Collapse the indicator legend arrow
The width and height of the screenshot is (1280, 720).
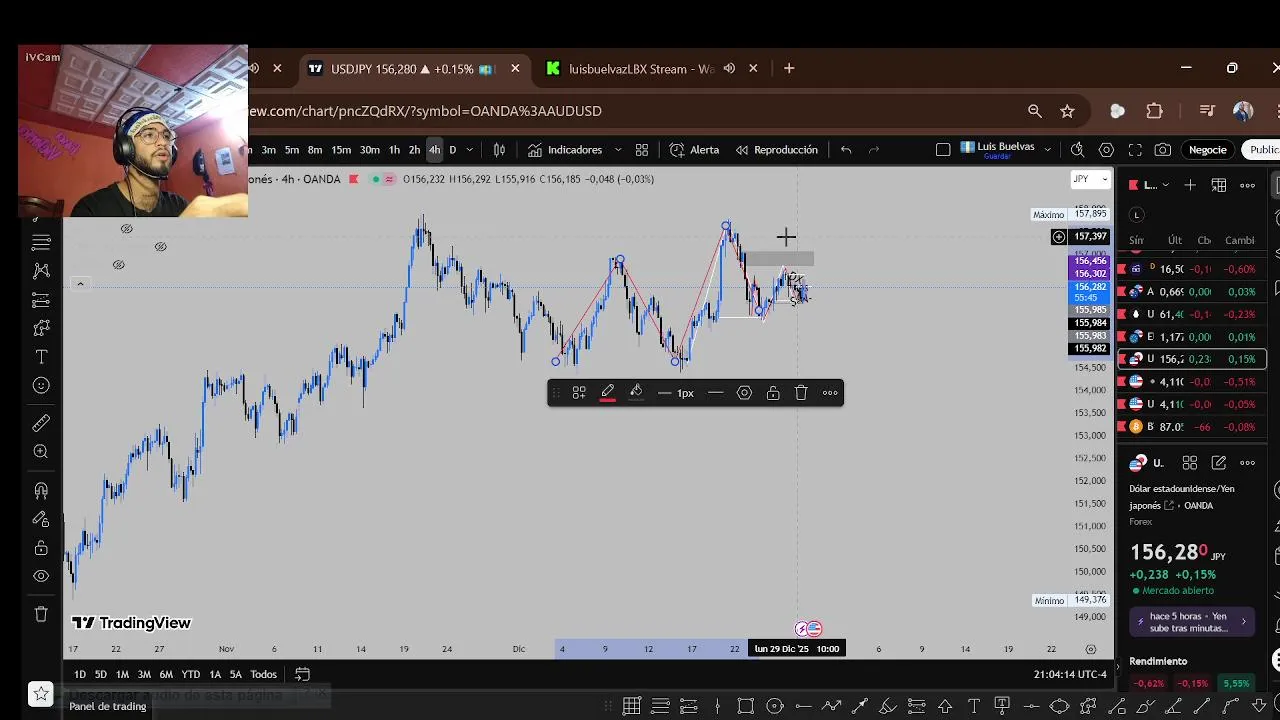[x=80, y=284]
